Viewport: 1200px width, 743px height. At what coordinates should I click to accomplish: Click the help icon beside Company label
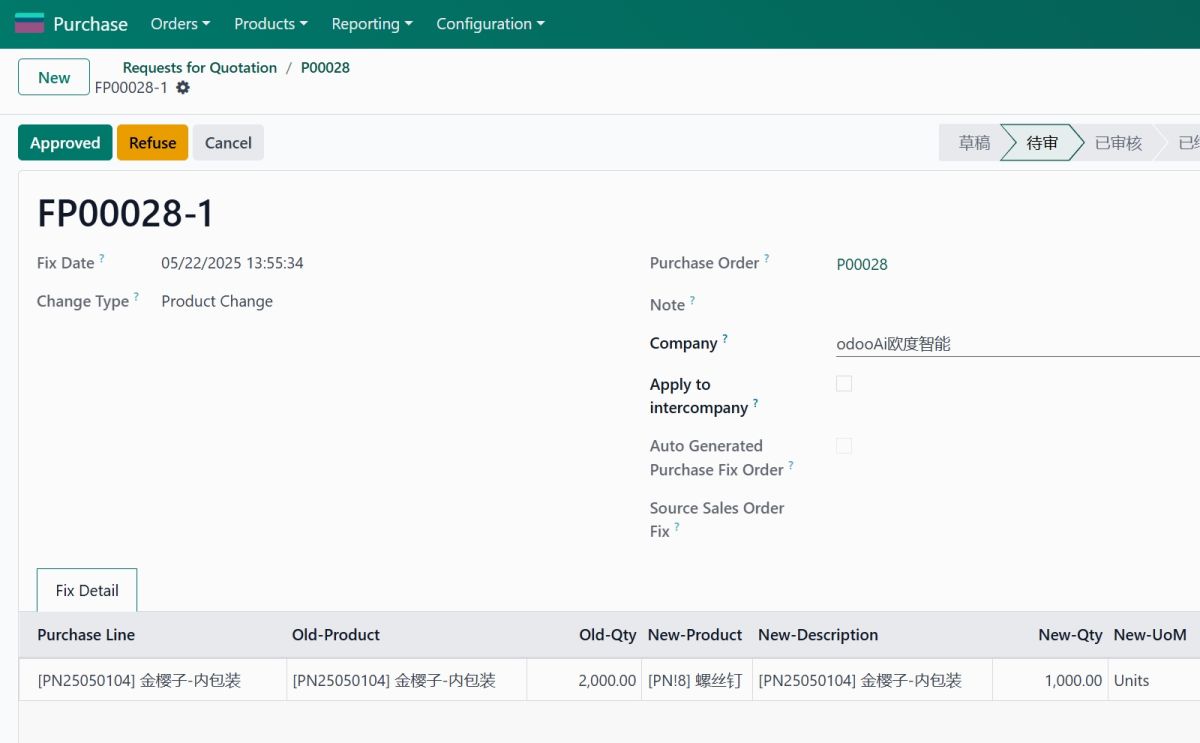(x=725, y=339)
